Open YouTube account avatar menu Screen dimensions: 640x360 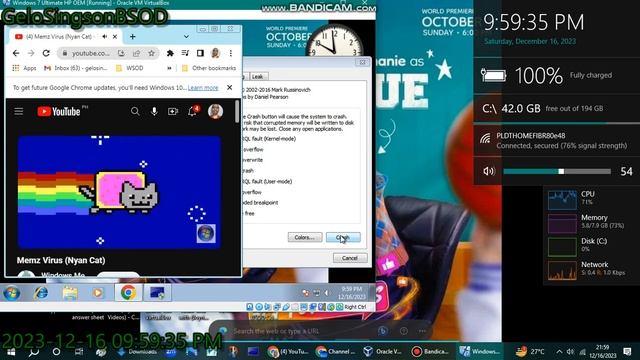(215, 111)
